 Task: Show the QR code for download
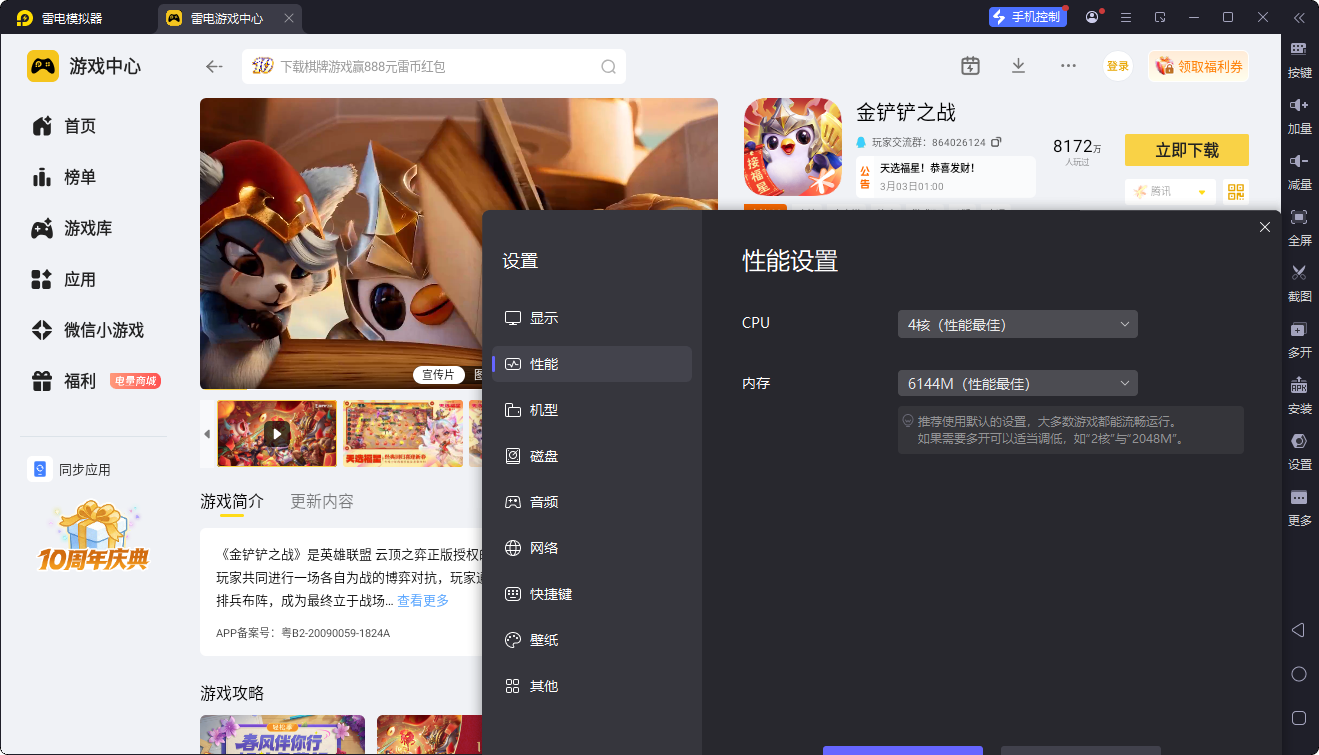point(1237,192)
